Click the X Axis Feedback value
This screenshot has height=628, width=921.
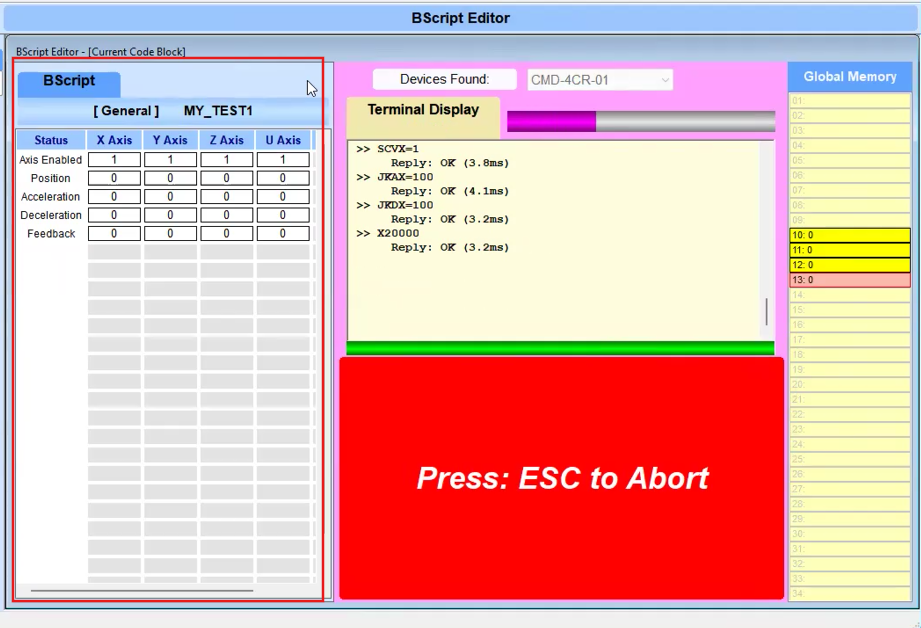114,233
